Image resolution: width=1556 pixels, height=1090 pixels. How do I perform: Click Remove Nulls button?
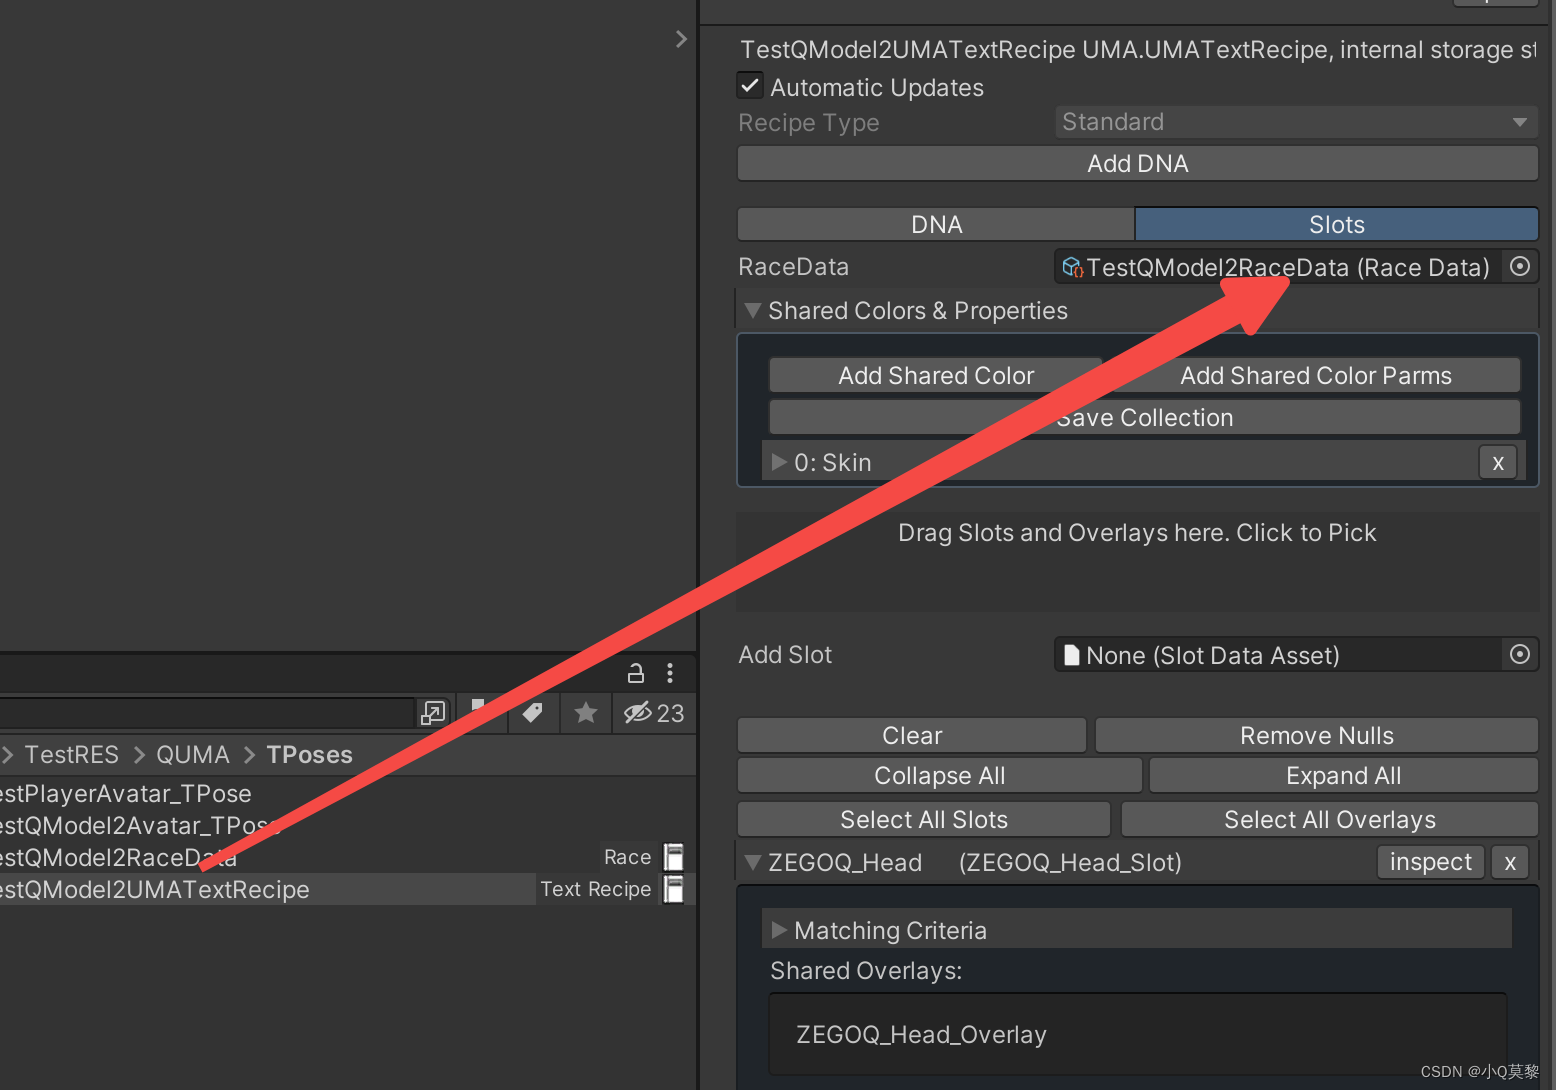coord(1316,735)
